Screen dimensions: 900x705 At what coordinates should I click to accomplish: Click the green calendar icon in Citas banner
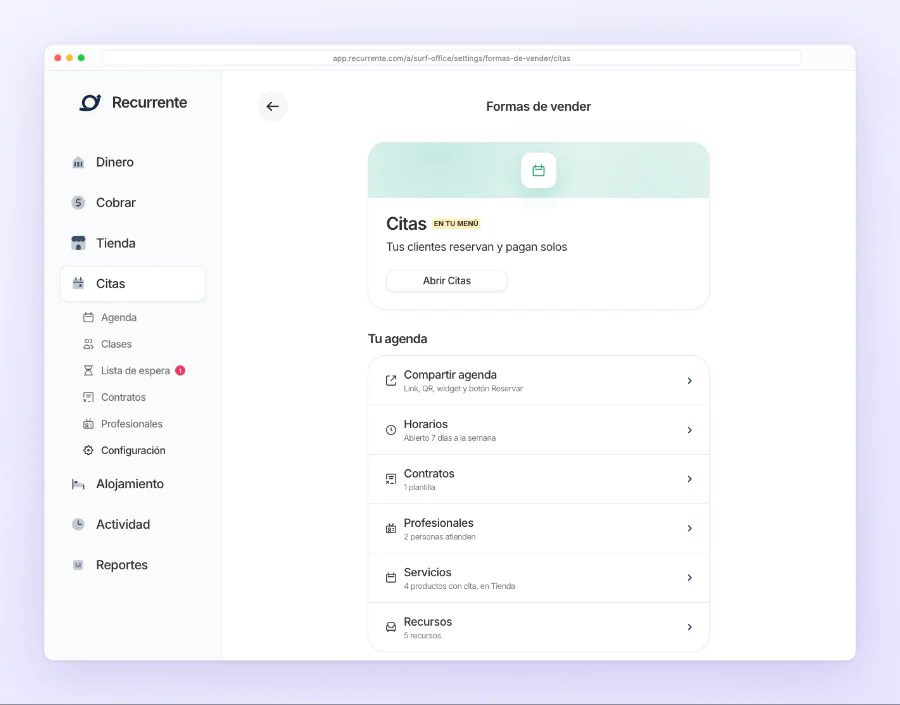(538, 171)
